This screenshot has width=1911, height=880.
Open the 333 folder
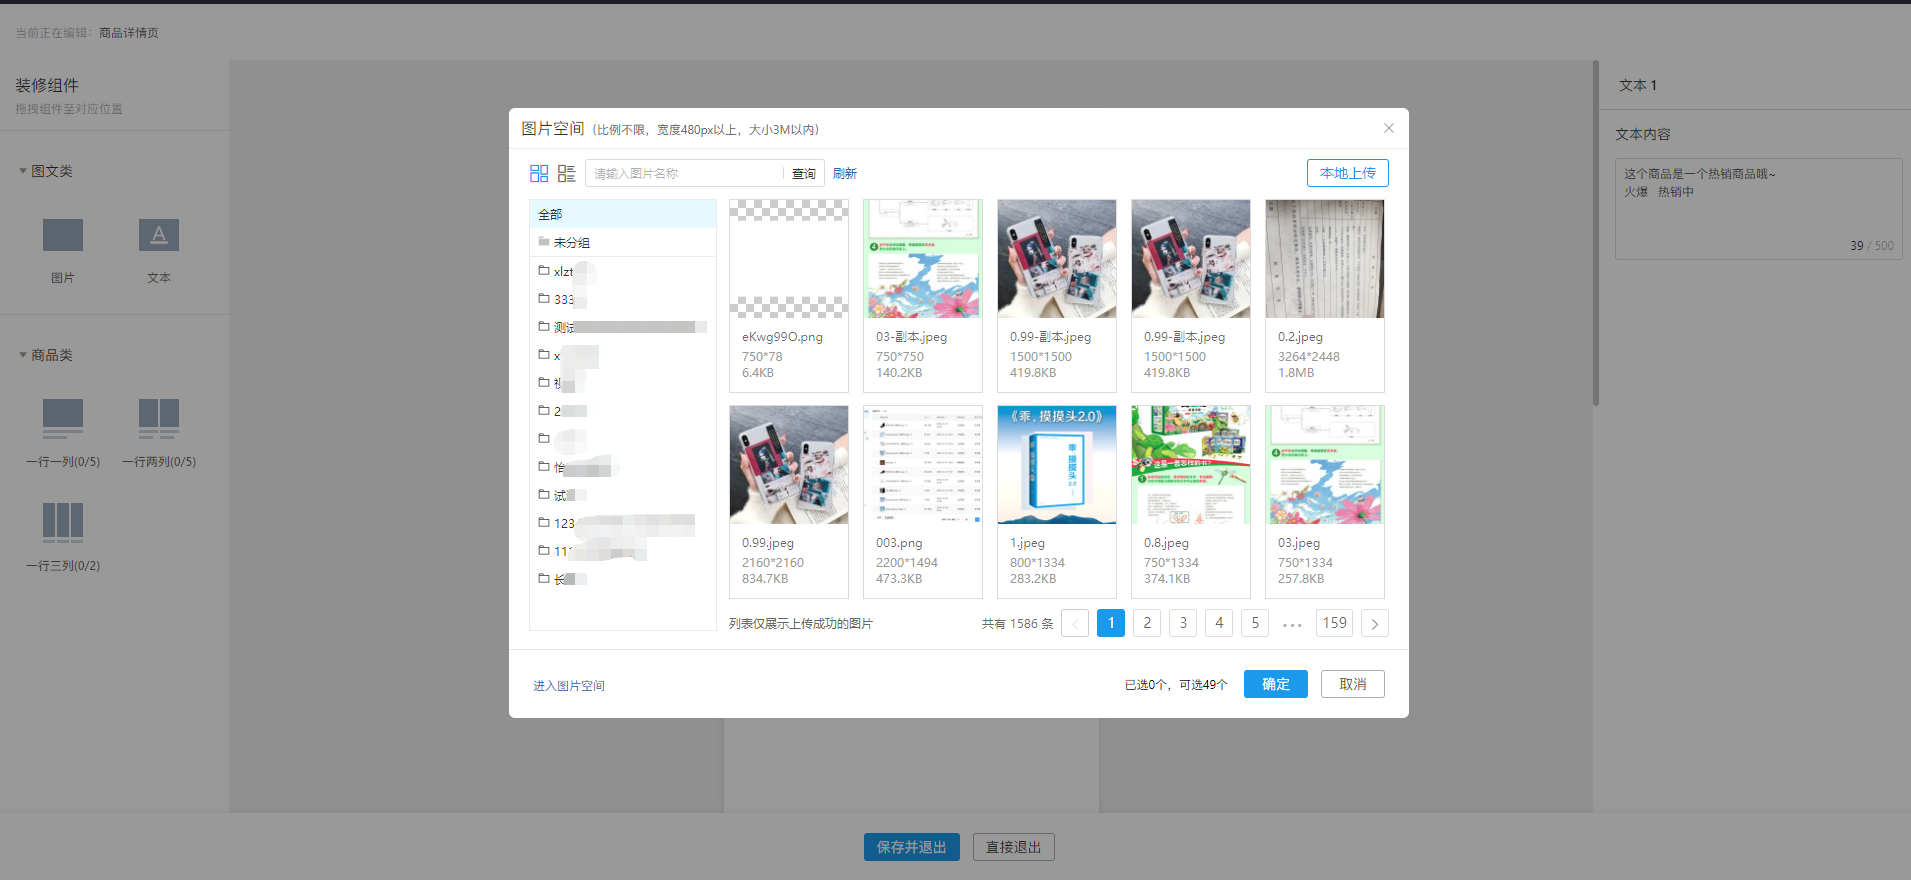tap(622, 299)
